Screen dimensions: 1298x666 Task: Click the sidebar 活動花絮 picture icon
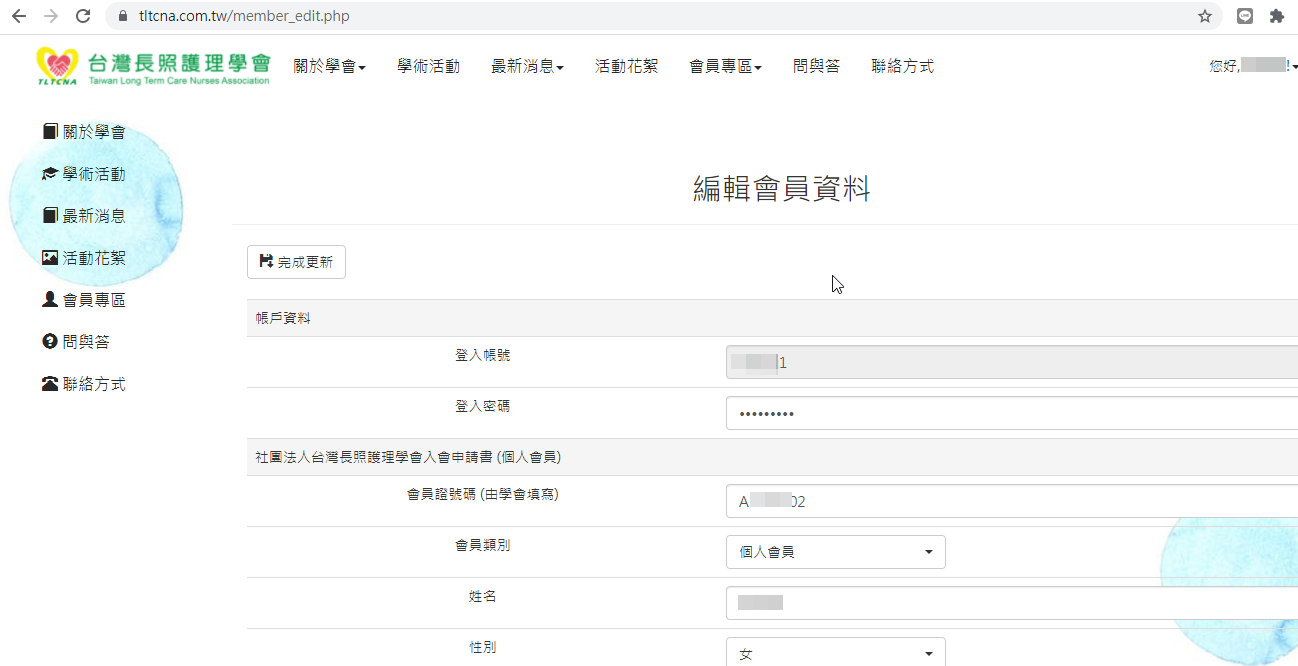[x=50, y=258]
